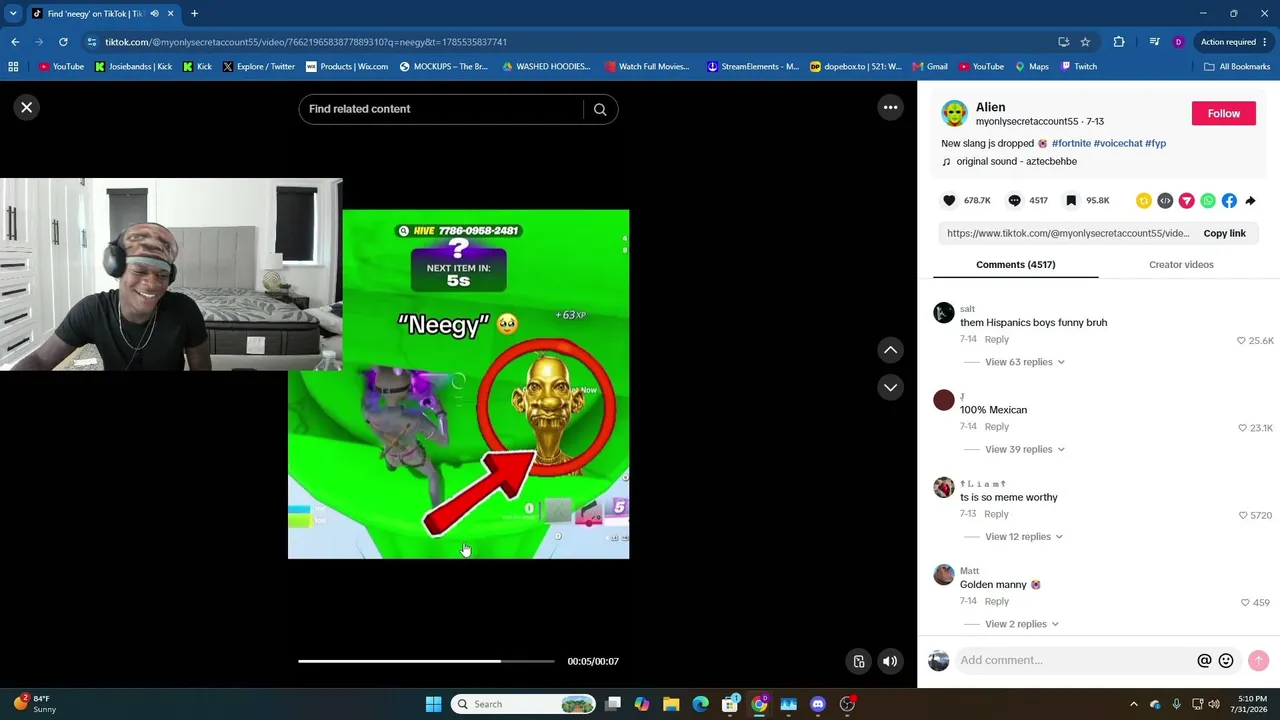Reload the TikTok page
The height and width of the screenshot is (720, 1280).
click(63, 42)
